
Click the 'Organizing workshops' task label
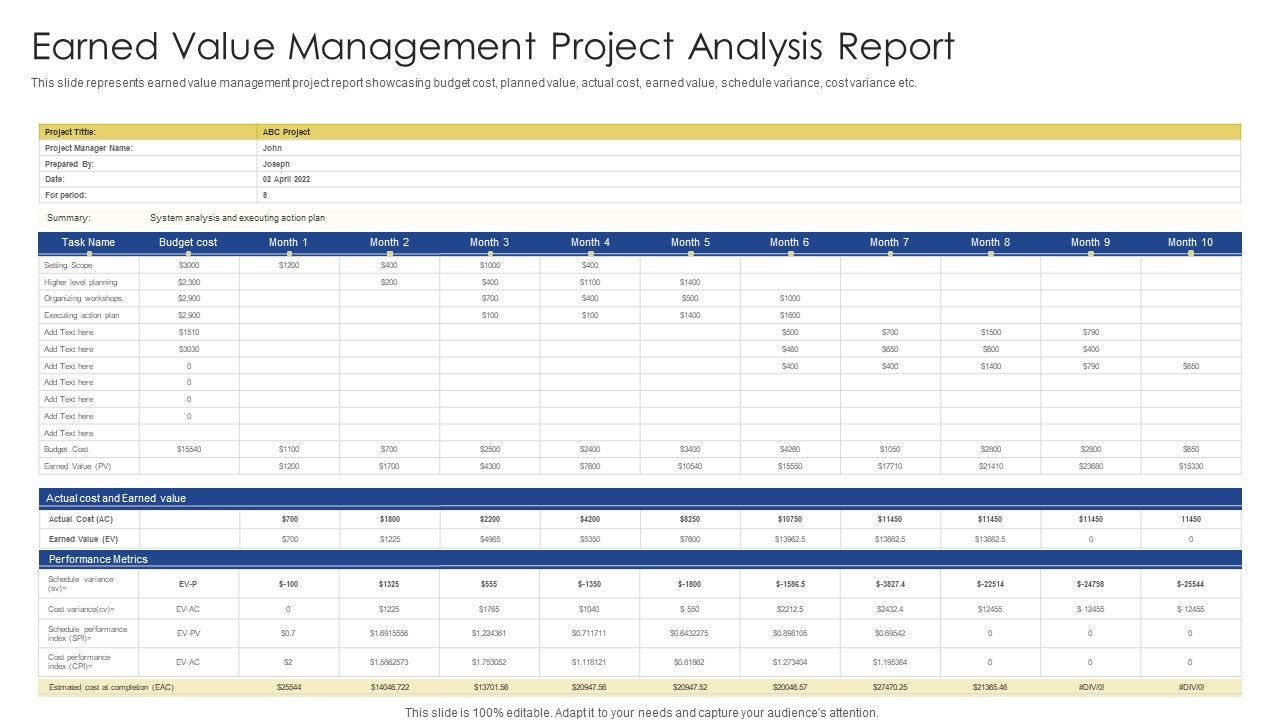(x=83, y=298)
